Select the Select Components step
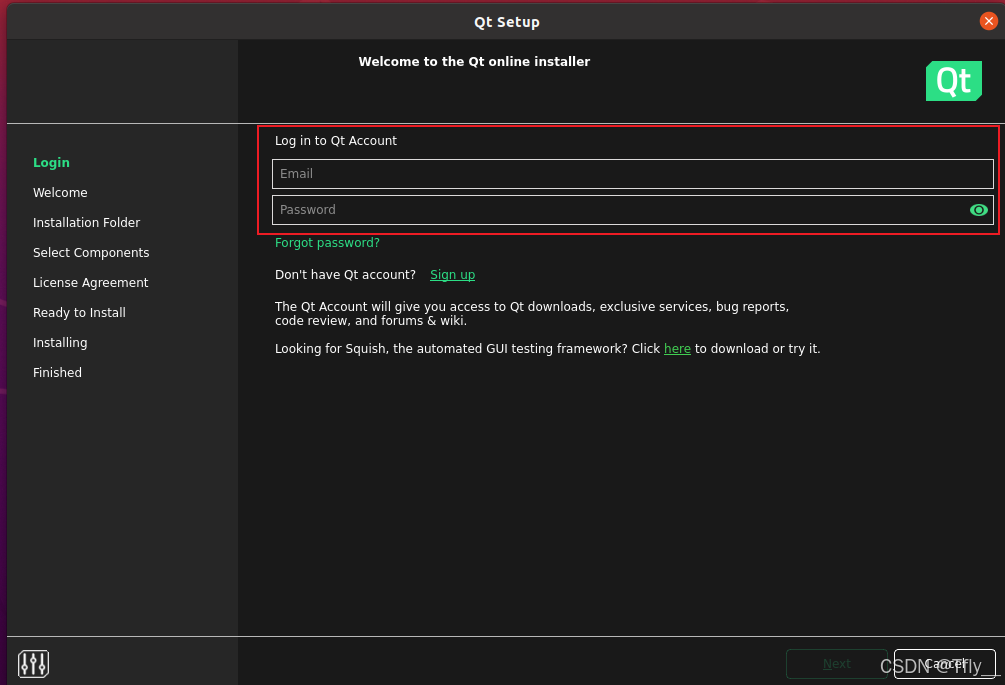Viewport: 1005px width, 685px height. (91, 253)
